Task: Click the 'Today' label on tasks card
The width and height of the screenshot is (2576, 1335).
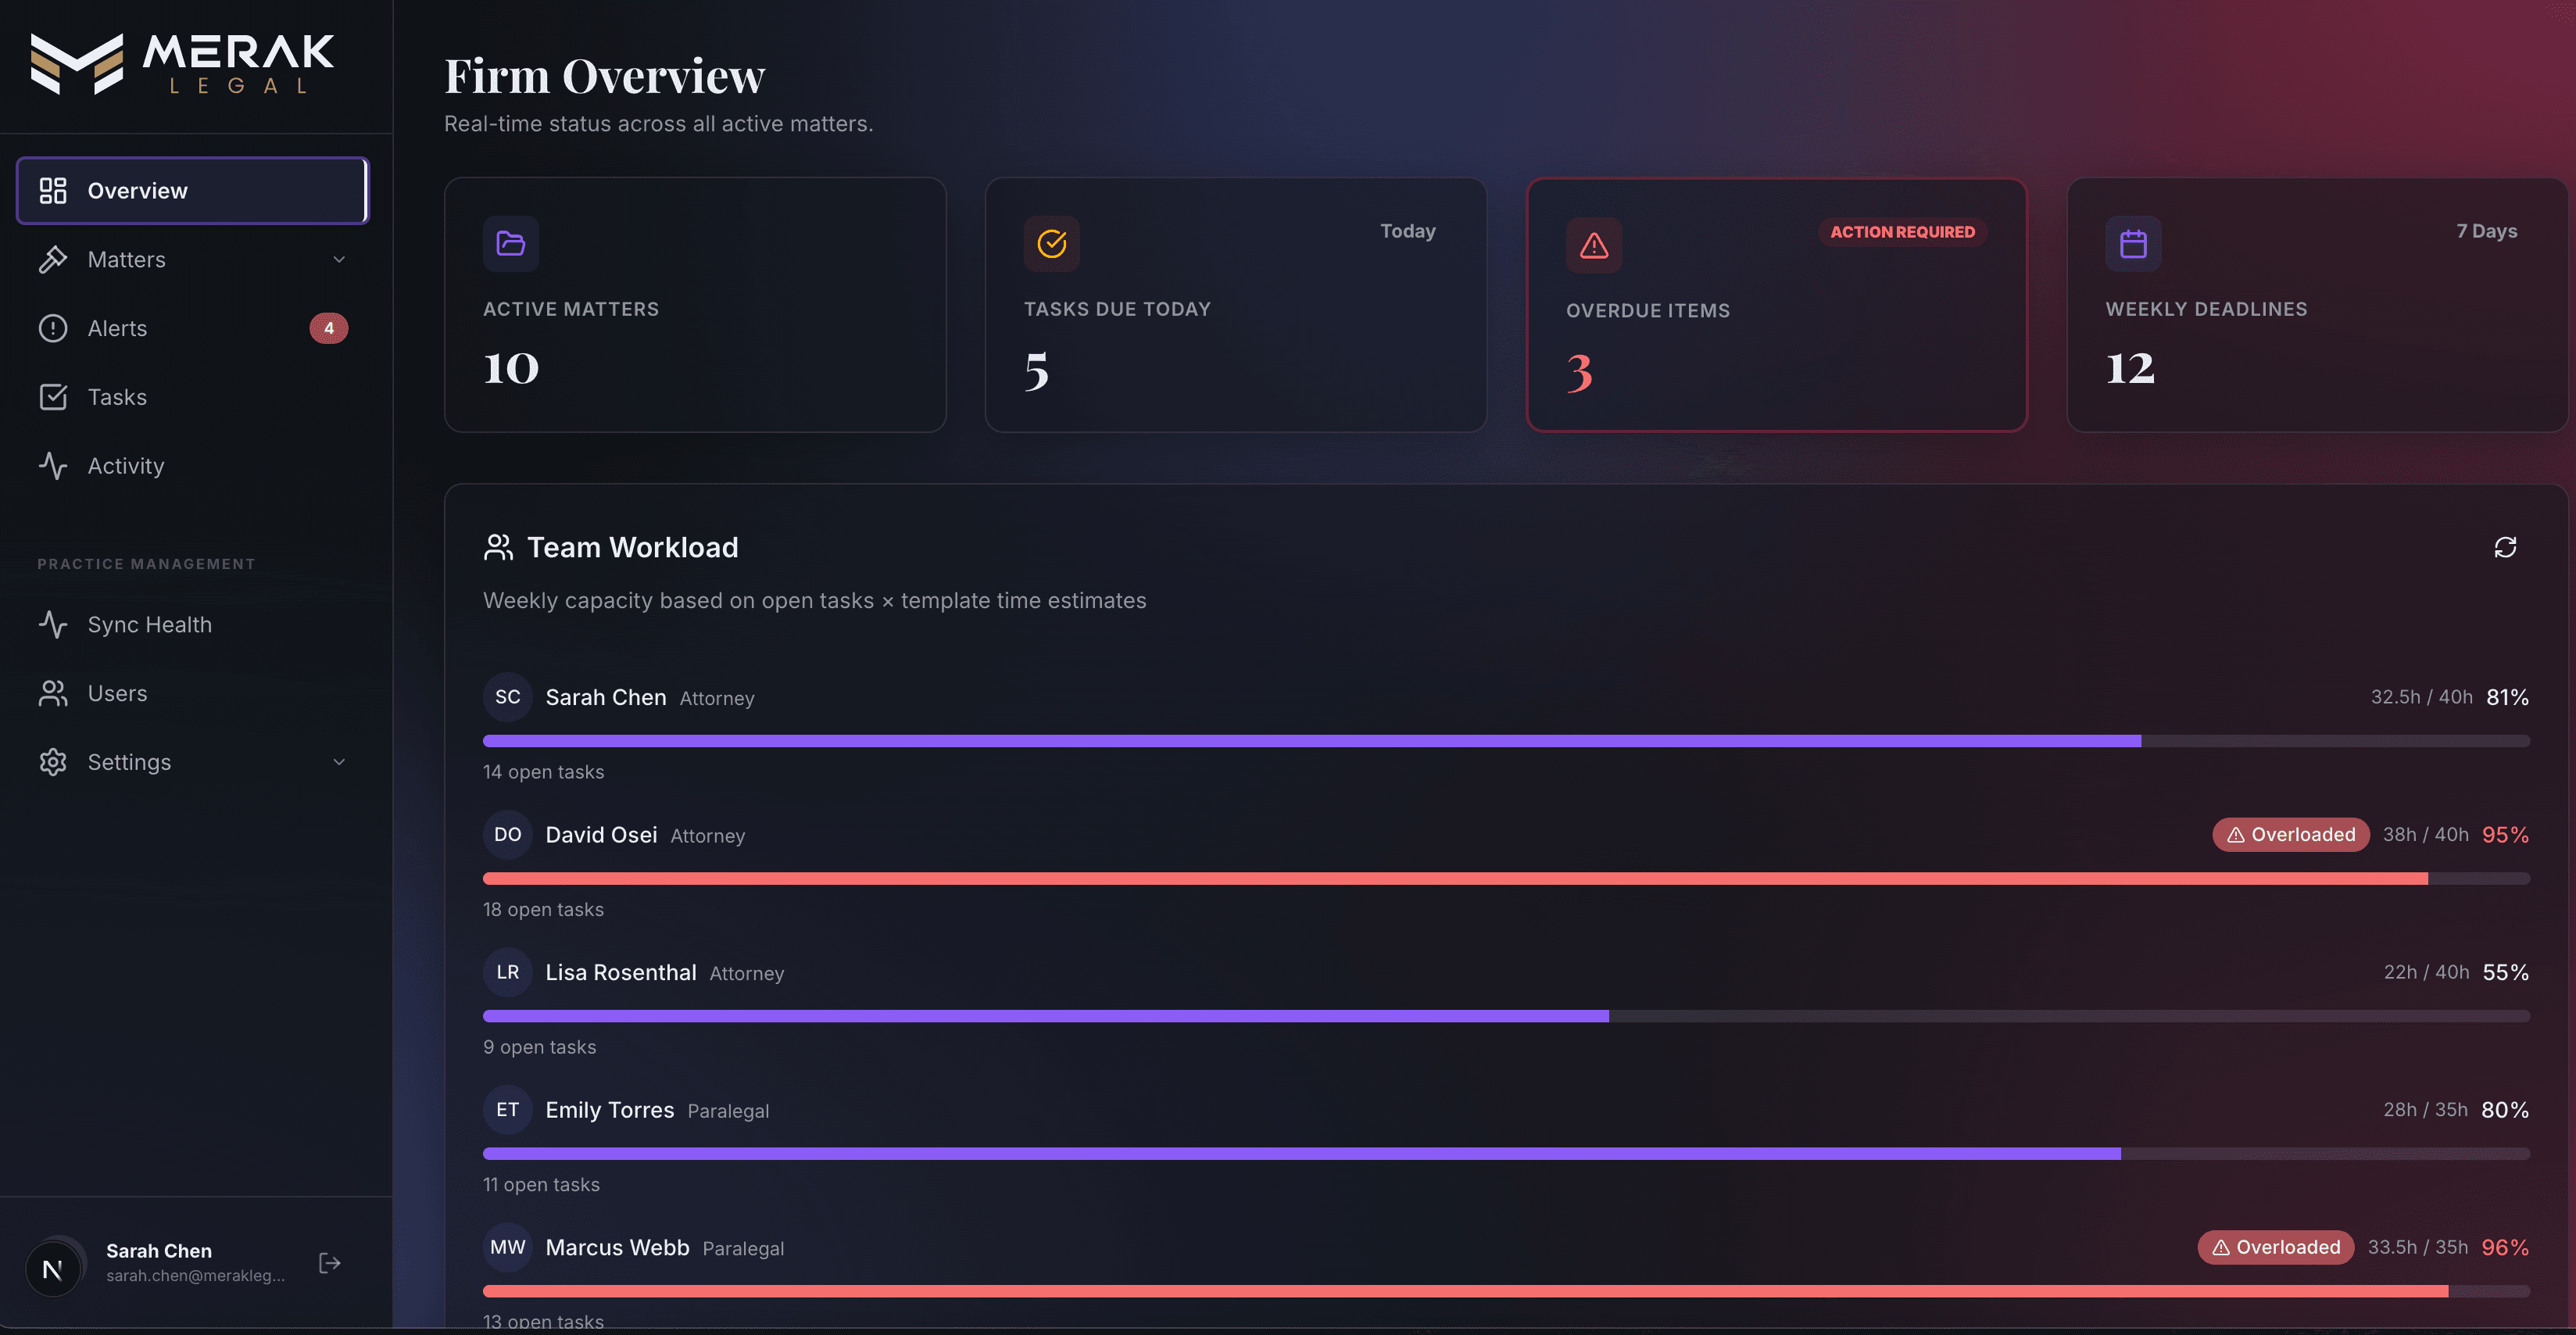Action: click(x=1408, y=231)
